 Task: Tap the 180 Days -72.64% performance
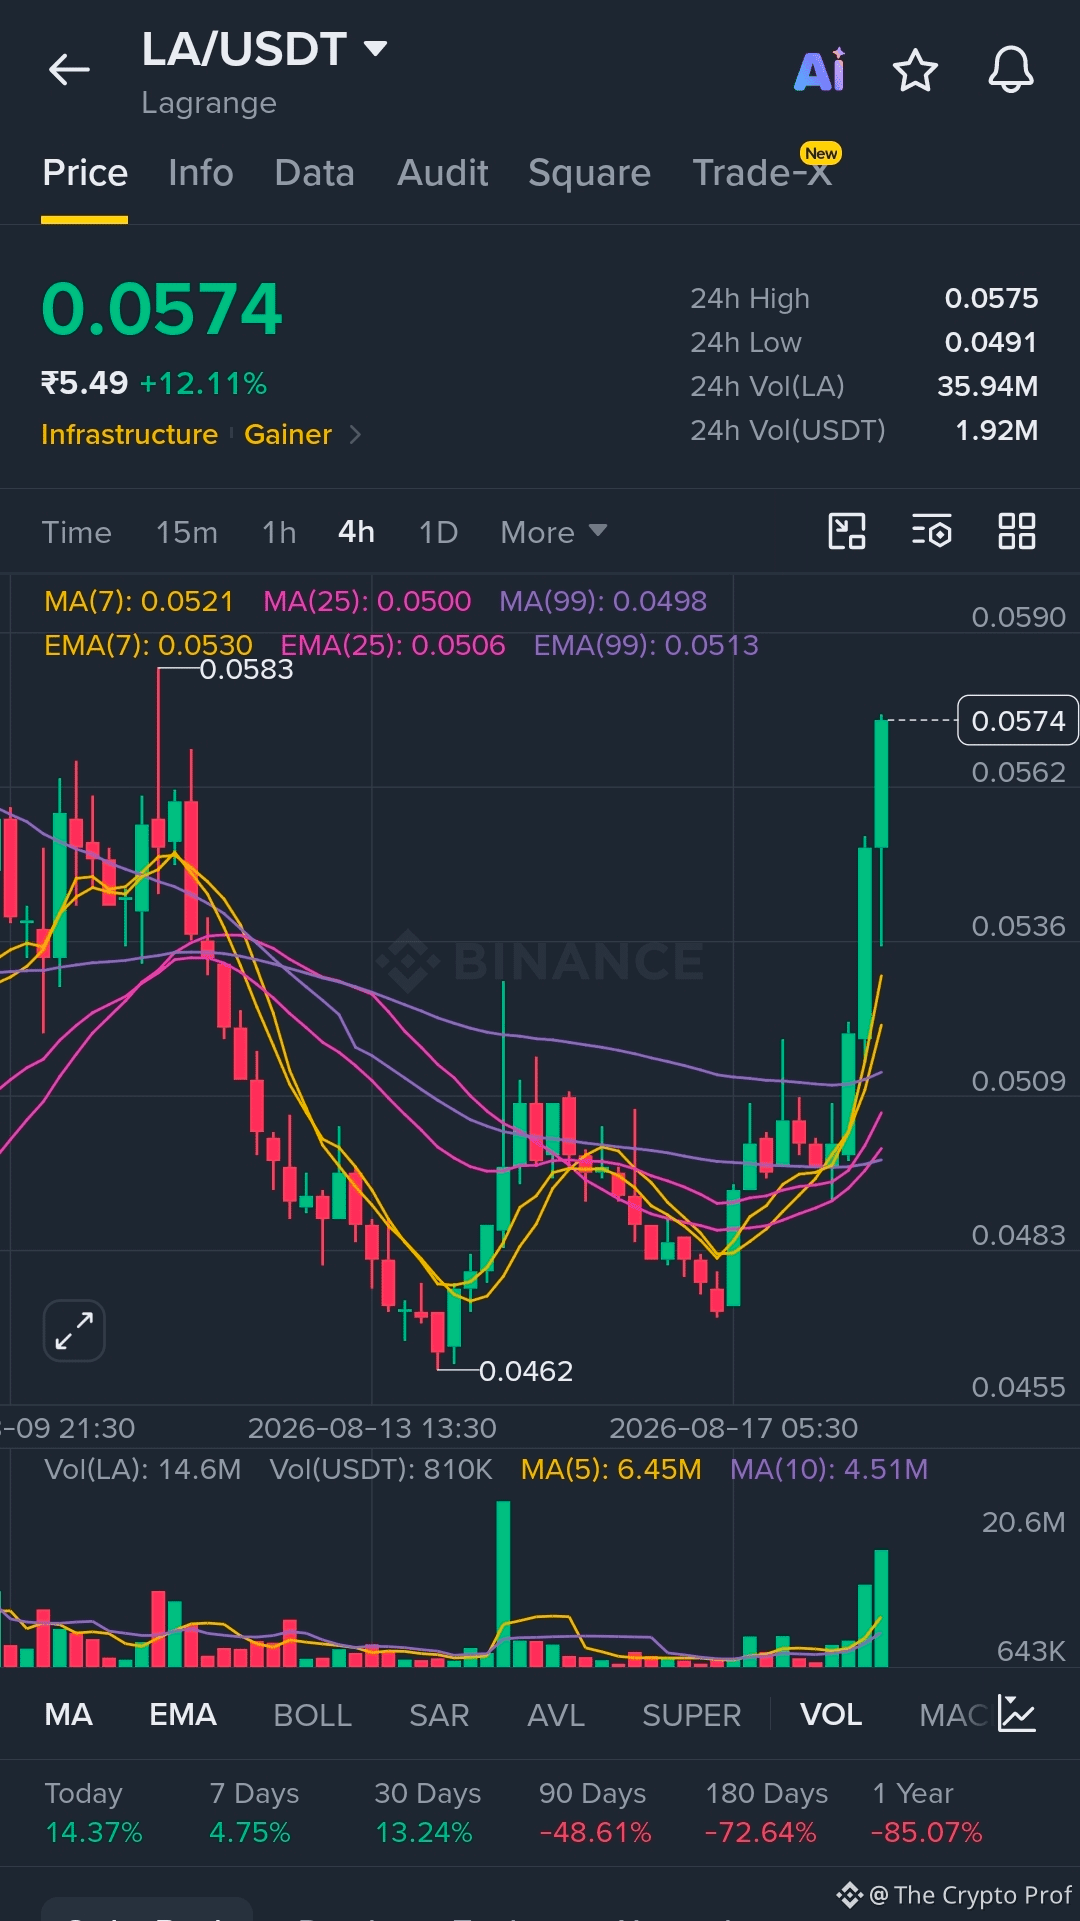(x=766, y=1813)
